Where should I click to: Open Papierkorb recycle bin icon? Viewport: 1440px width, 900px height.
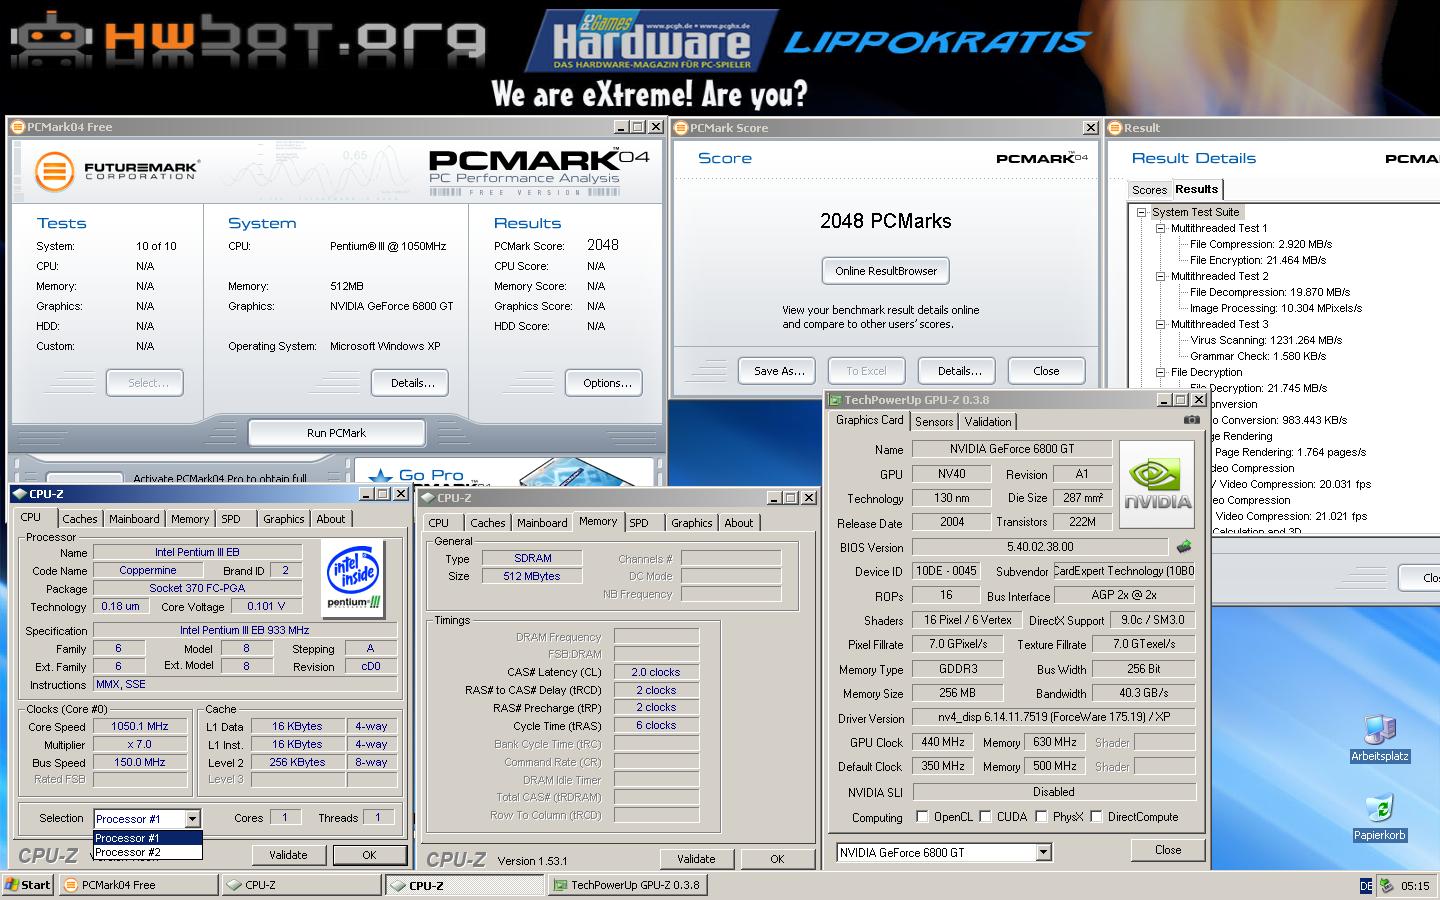tap(1380, 817)
